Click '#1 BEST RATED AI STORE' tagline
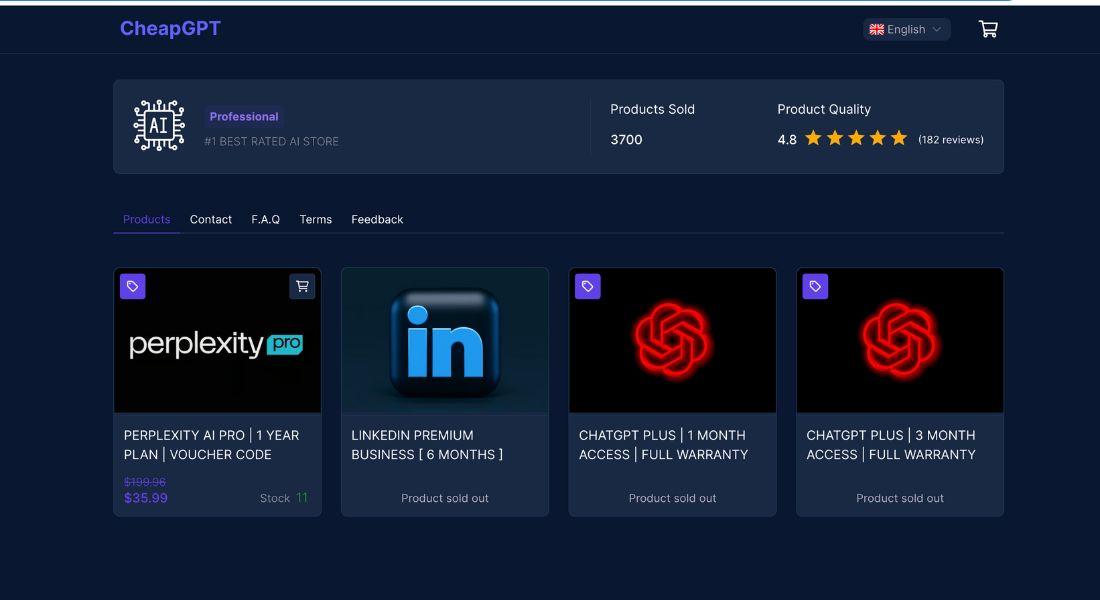Viewport: 1100px width, 600px height. pyautogui.click(x=271, y=142)
